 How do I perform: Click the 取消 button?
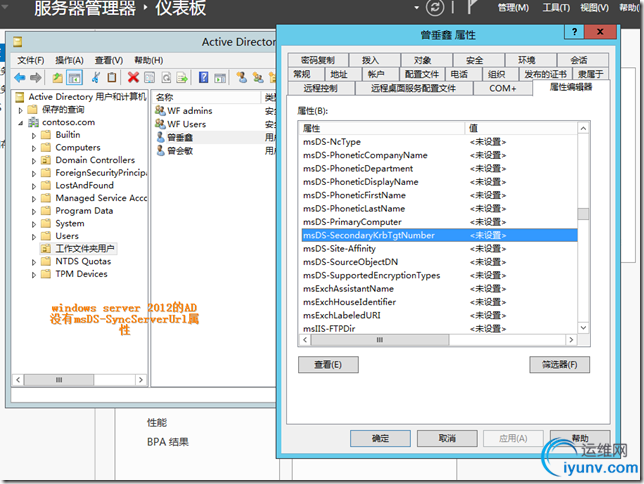pos(447,438)
